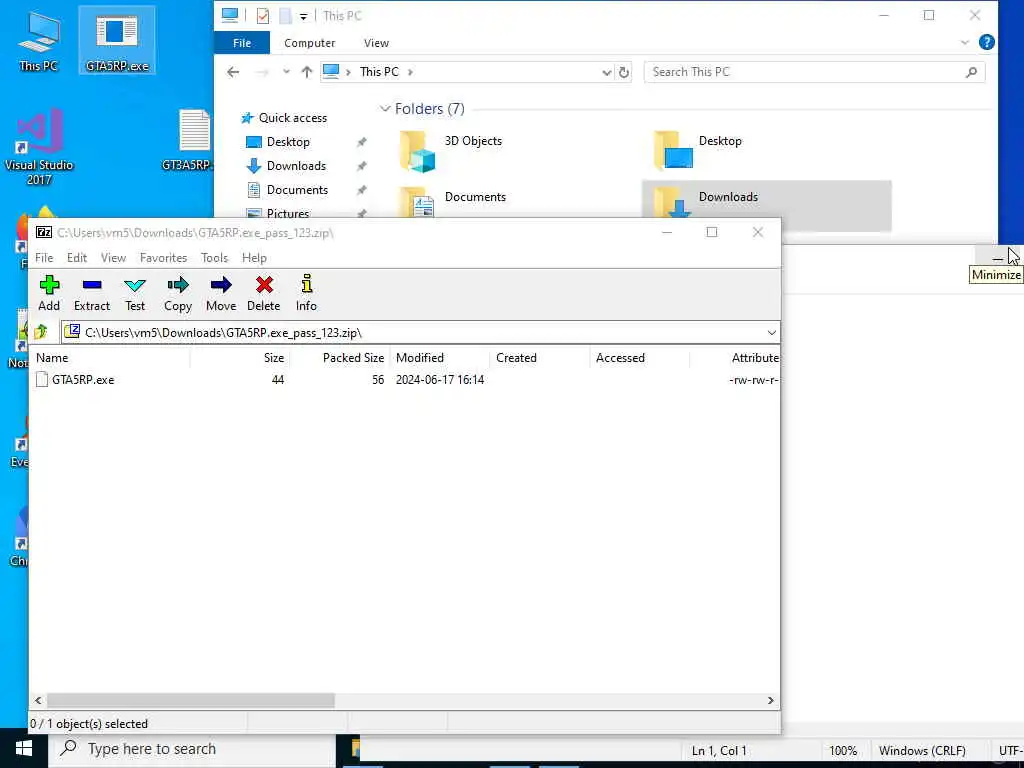This screenshot has width=1024, height=768.
Task: Switch to the Explorer View ribbon tab
Action: click(x=376, y=43)
